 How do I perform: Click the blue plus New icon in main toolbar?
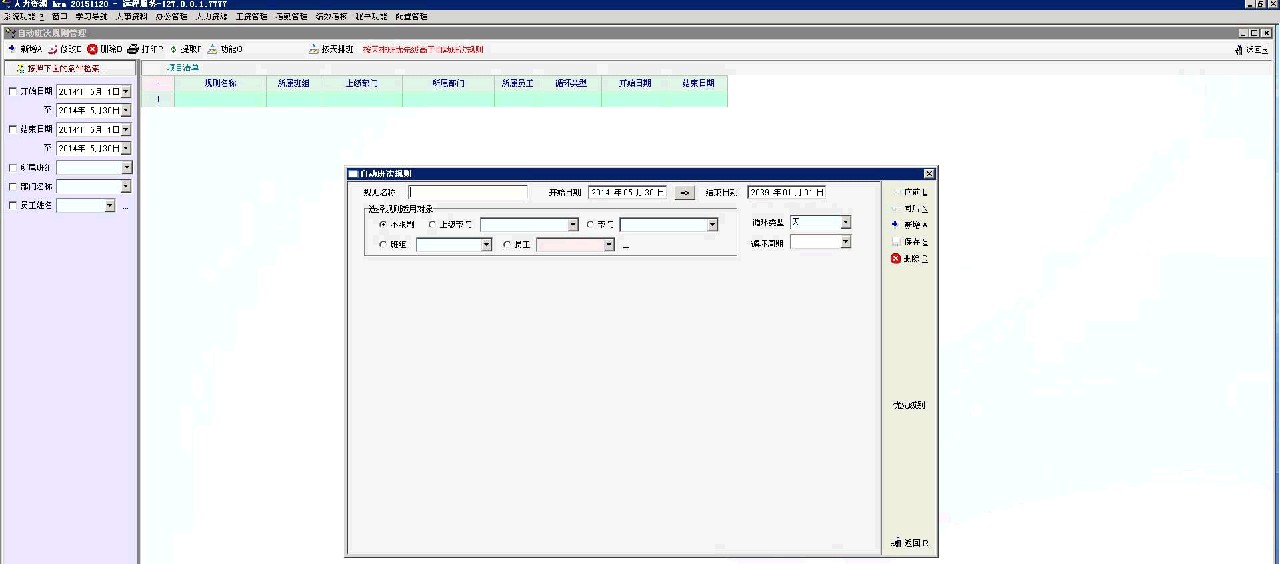[x=12, y=49]
